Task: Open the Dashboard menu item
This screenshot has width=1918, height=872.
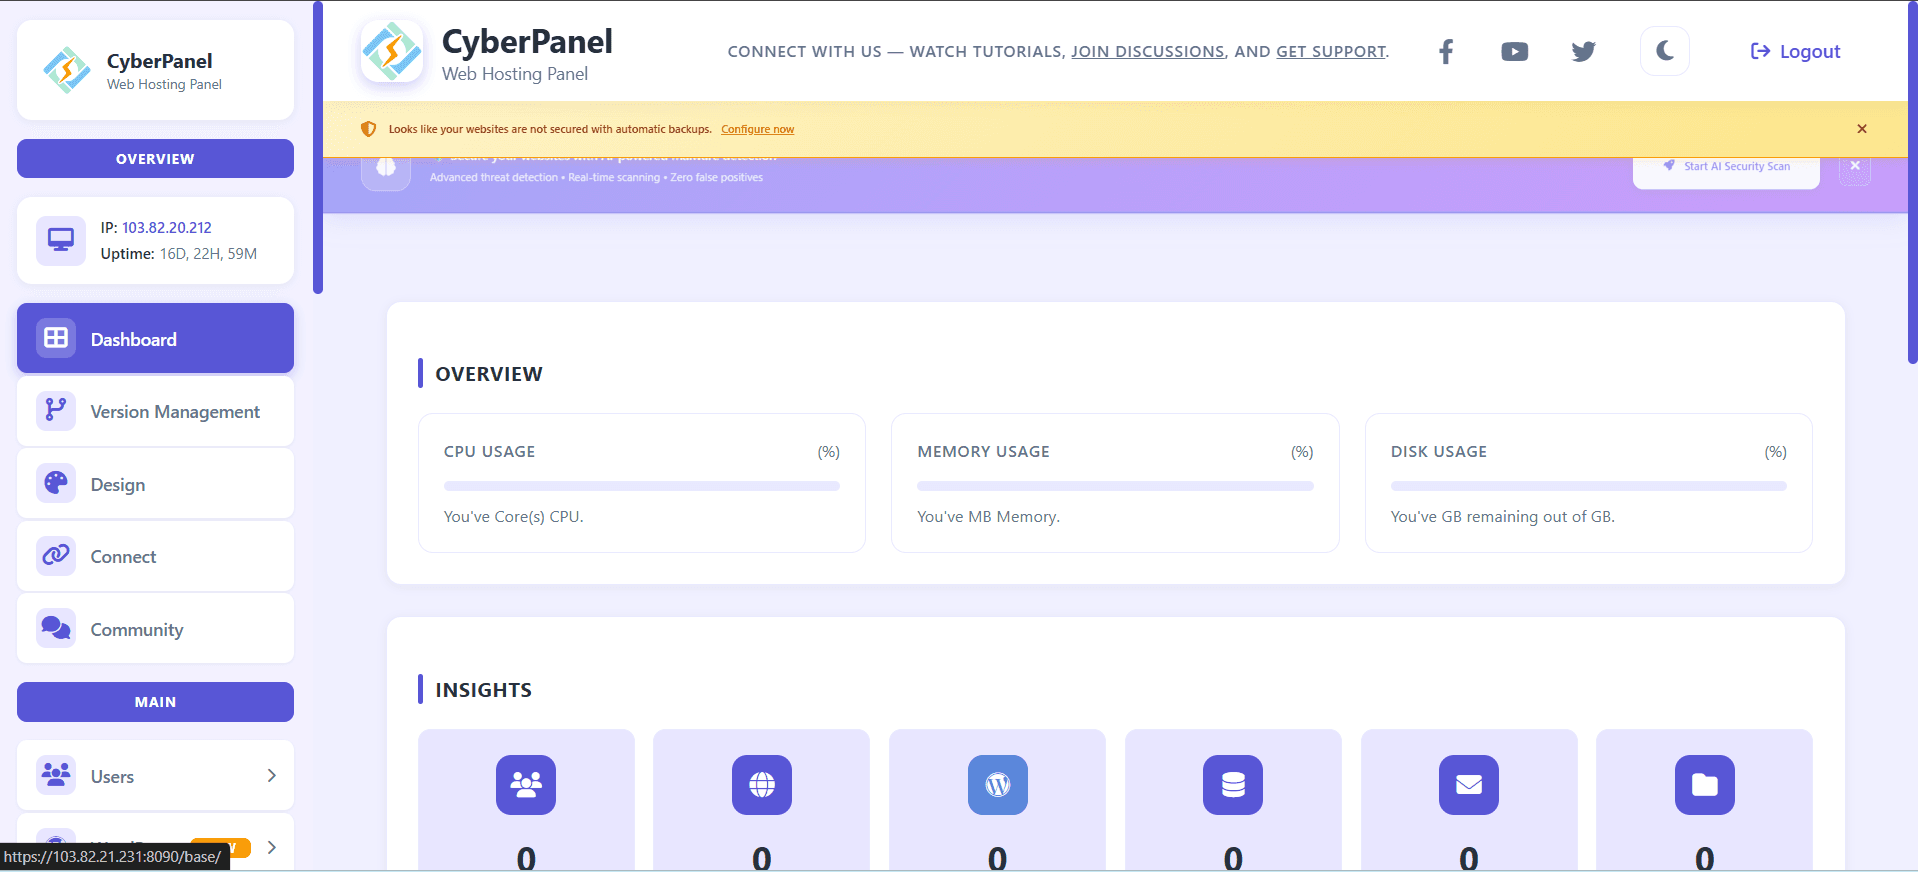Action: (x=155, y=339)
